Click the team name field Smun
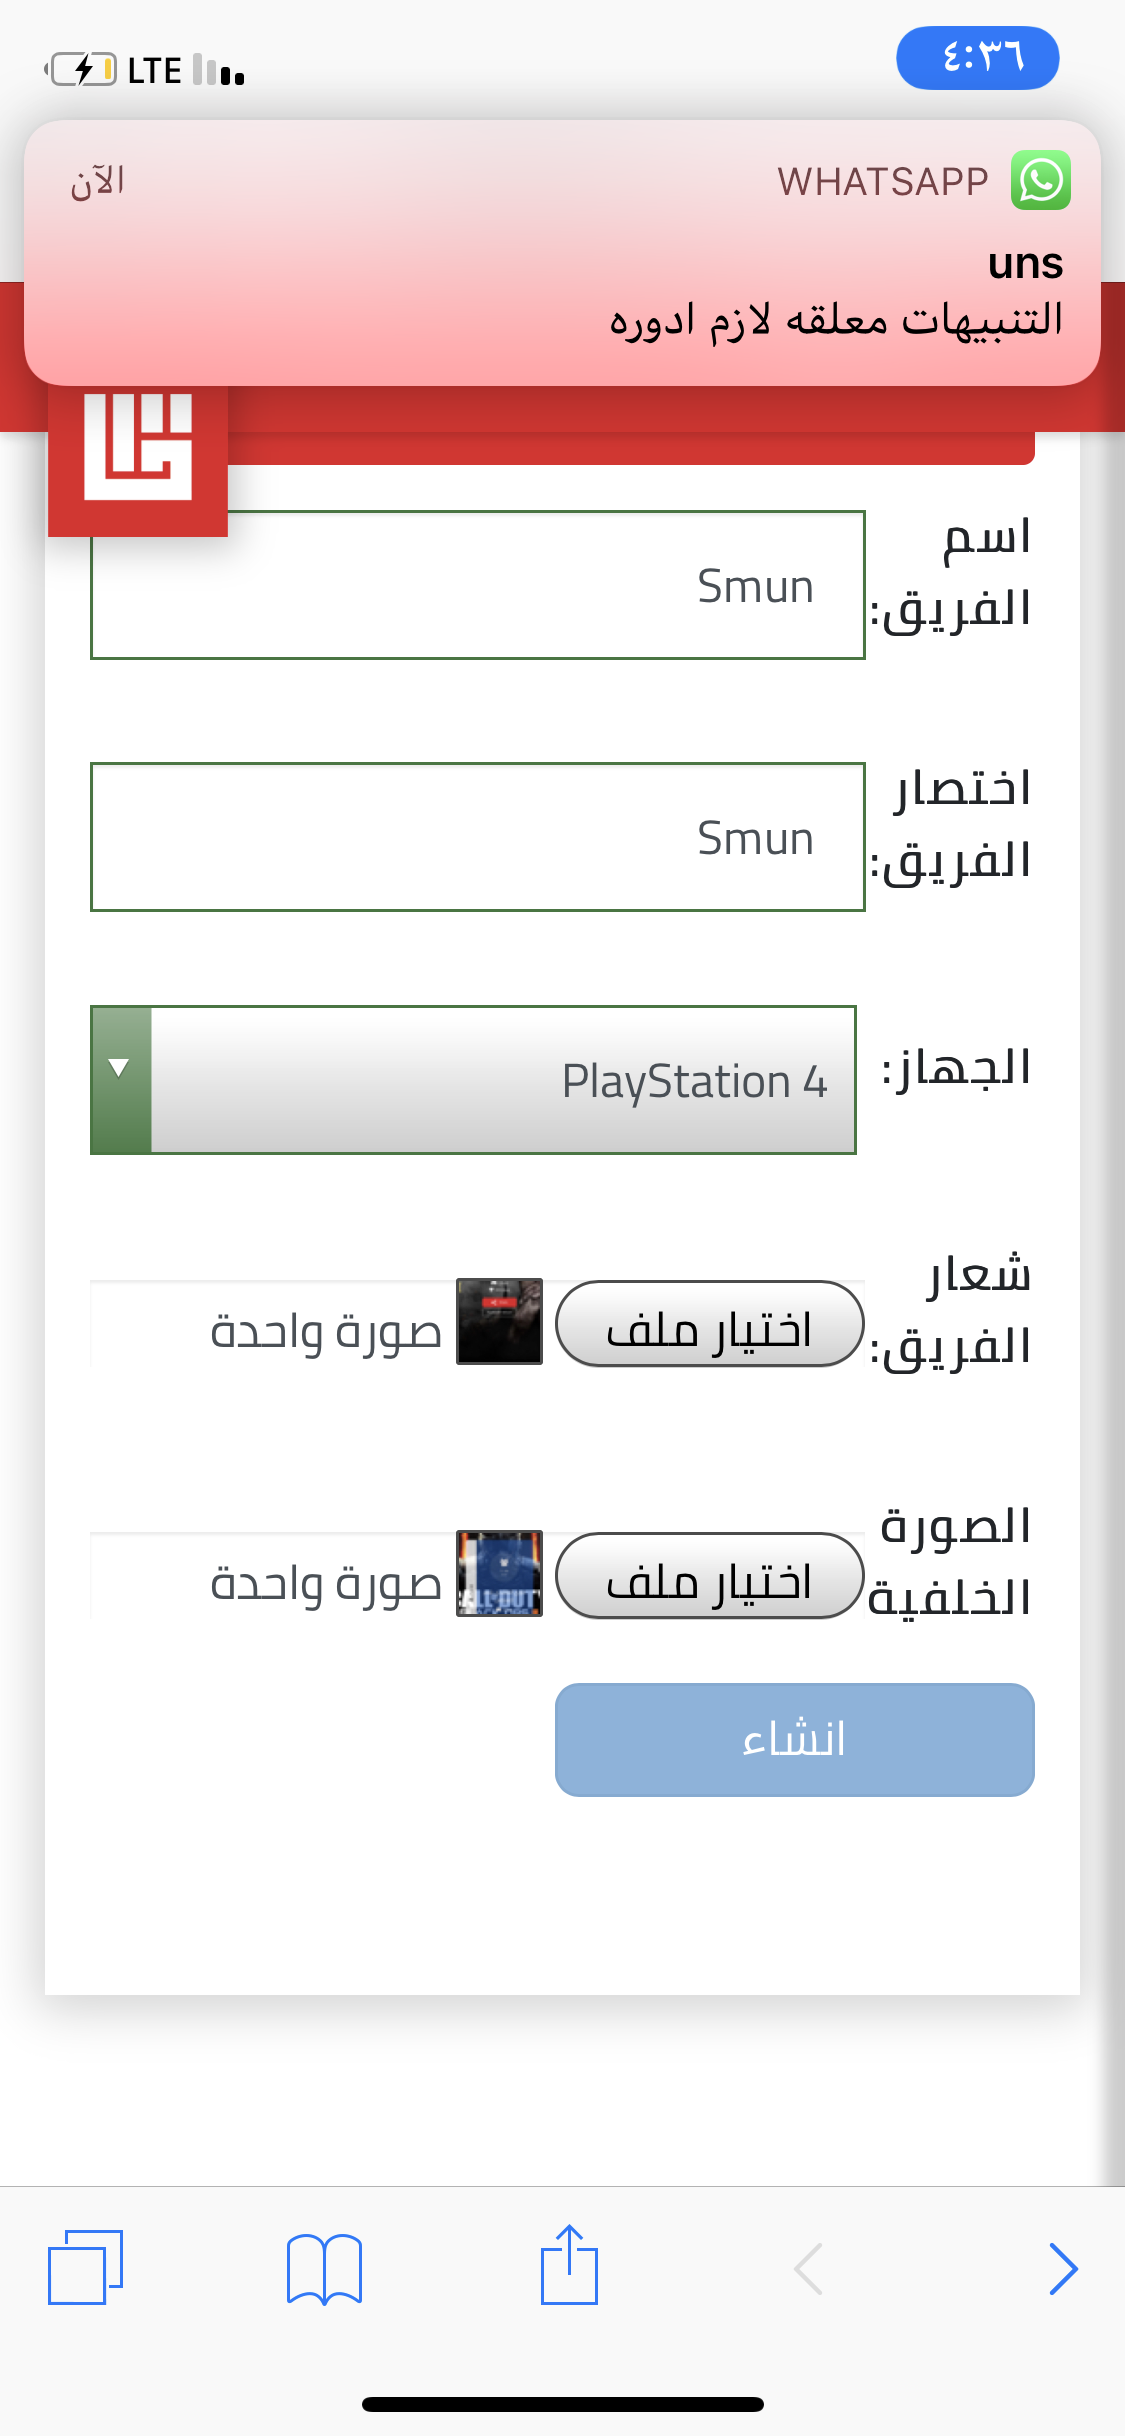Image resolution: width=1125 pixels, height=2436 pixels. tap(477, 585)
